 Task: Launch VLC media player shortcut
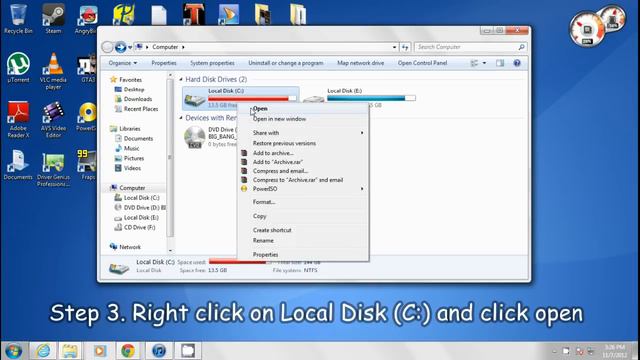pos(53,71)
